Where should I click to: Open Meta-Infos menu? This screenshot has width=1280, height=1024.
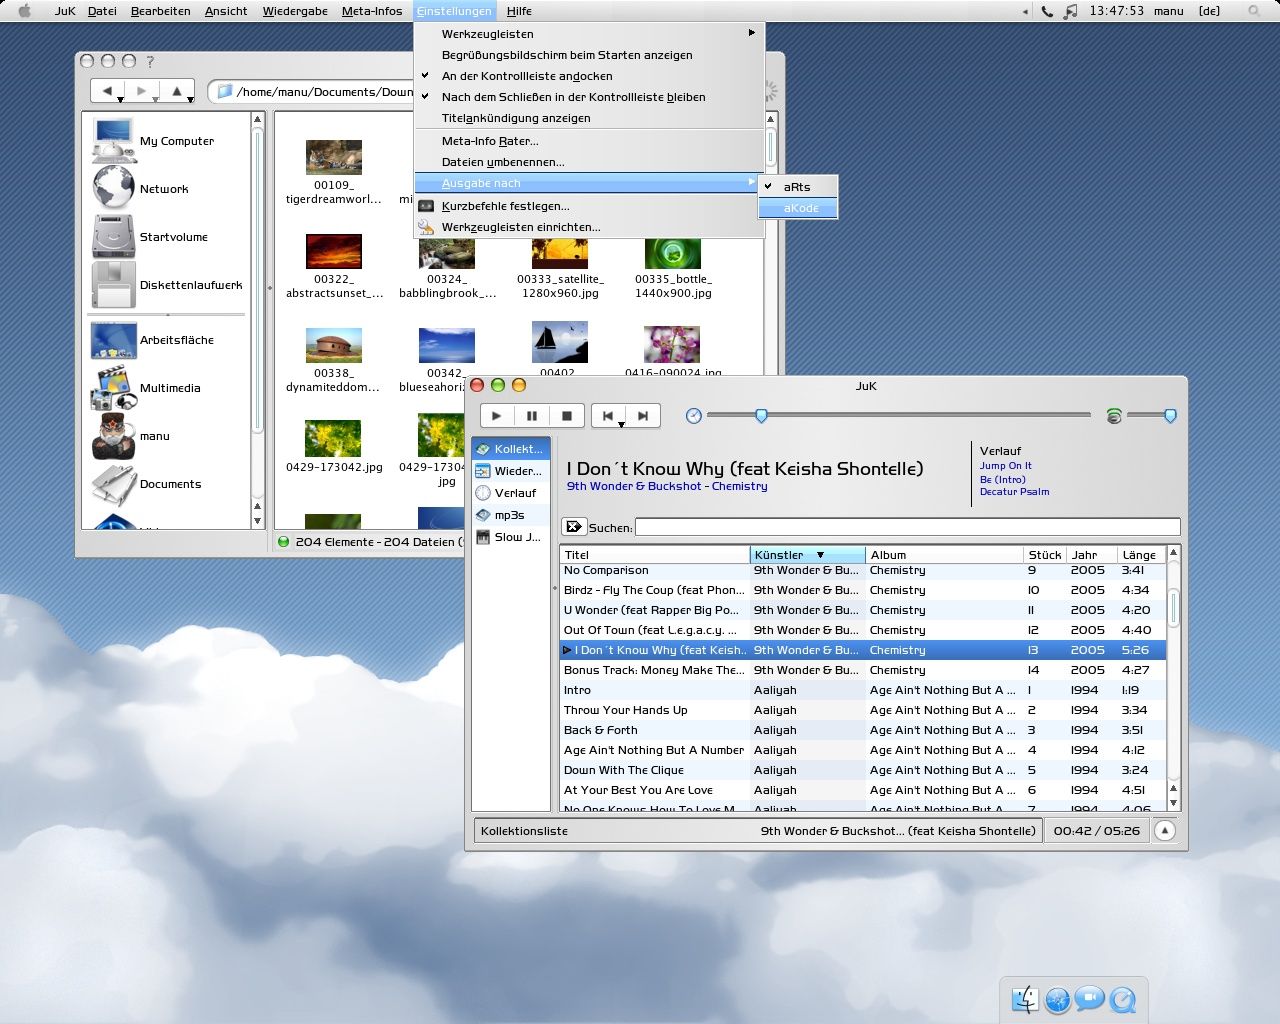372,11
